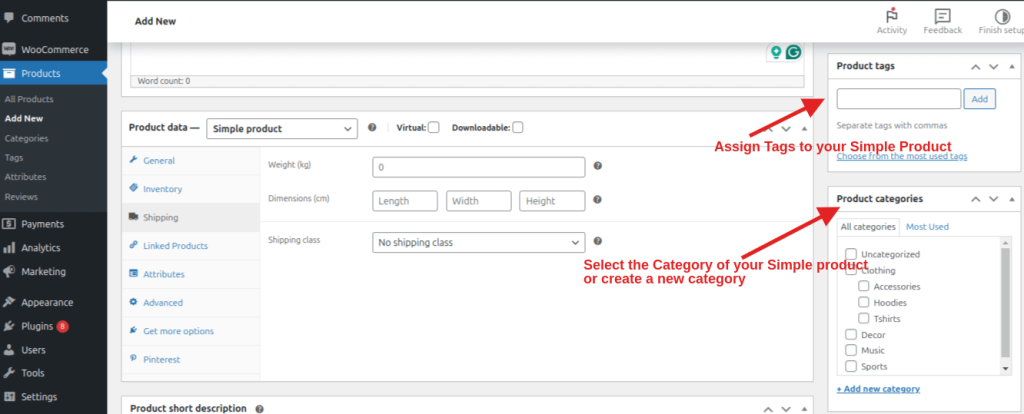Open the Reviews submenu link
This screenshot has height=414, width=1024.
21,197
